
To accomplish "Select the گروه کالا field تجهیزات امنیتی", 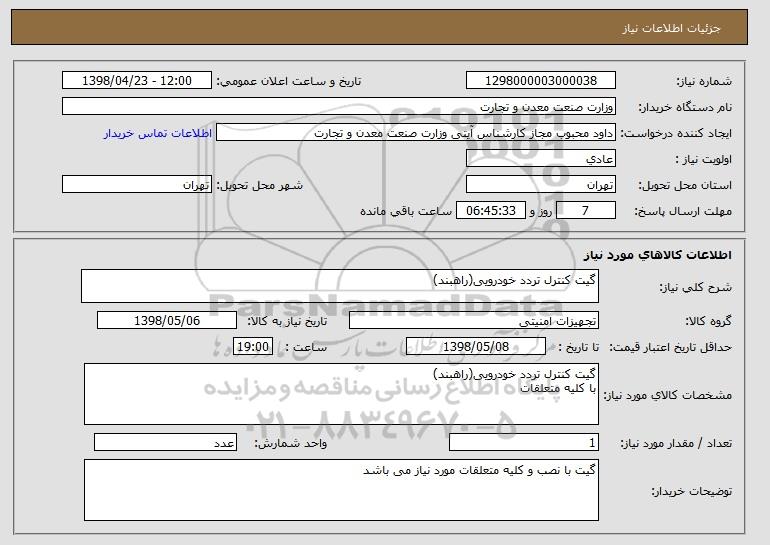I will tap(474, 321).
